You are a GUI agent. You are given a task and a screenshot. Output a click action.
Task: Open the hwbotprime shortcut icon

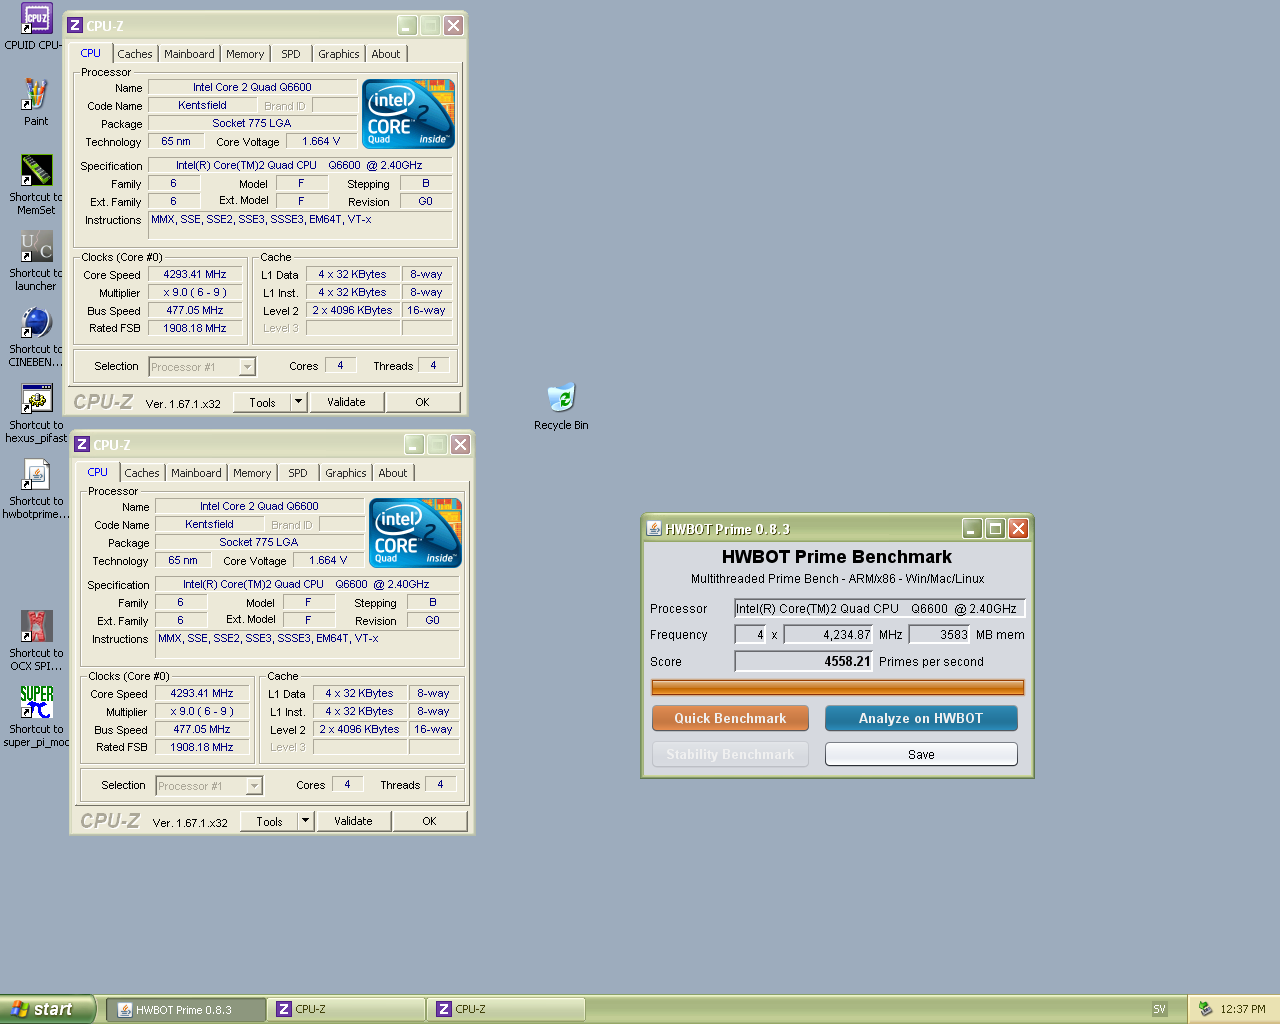click(x=36, y=474)
